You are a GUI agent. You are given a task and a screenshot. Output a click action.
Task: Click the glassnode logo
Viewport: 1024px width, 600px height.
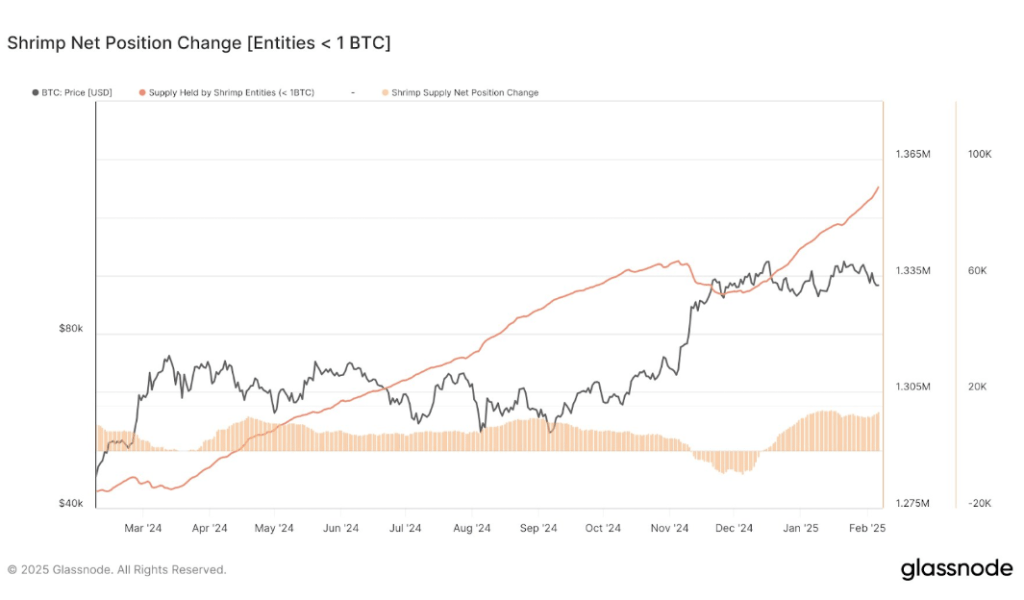tap(957, 569)
